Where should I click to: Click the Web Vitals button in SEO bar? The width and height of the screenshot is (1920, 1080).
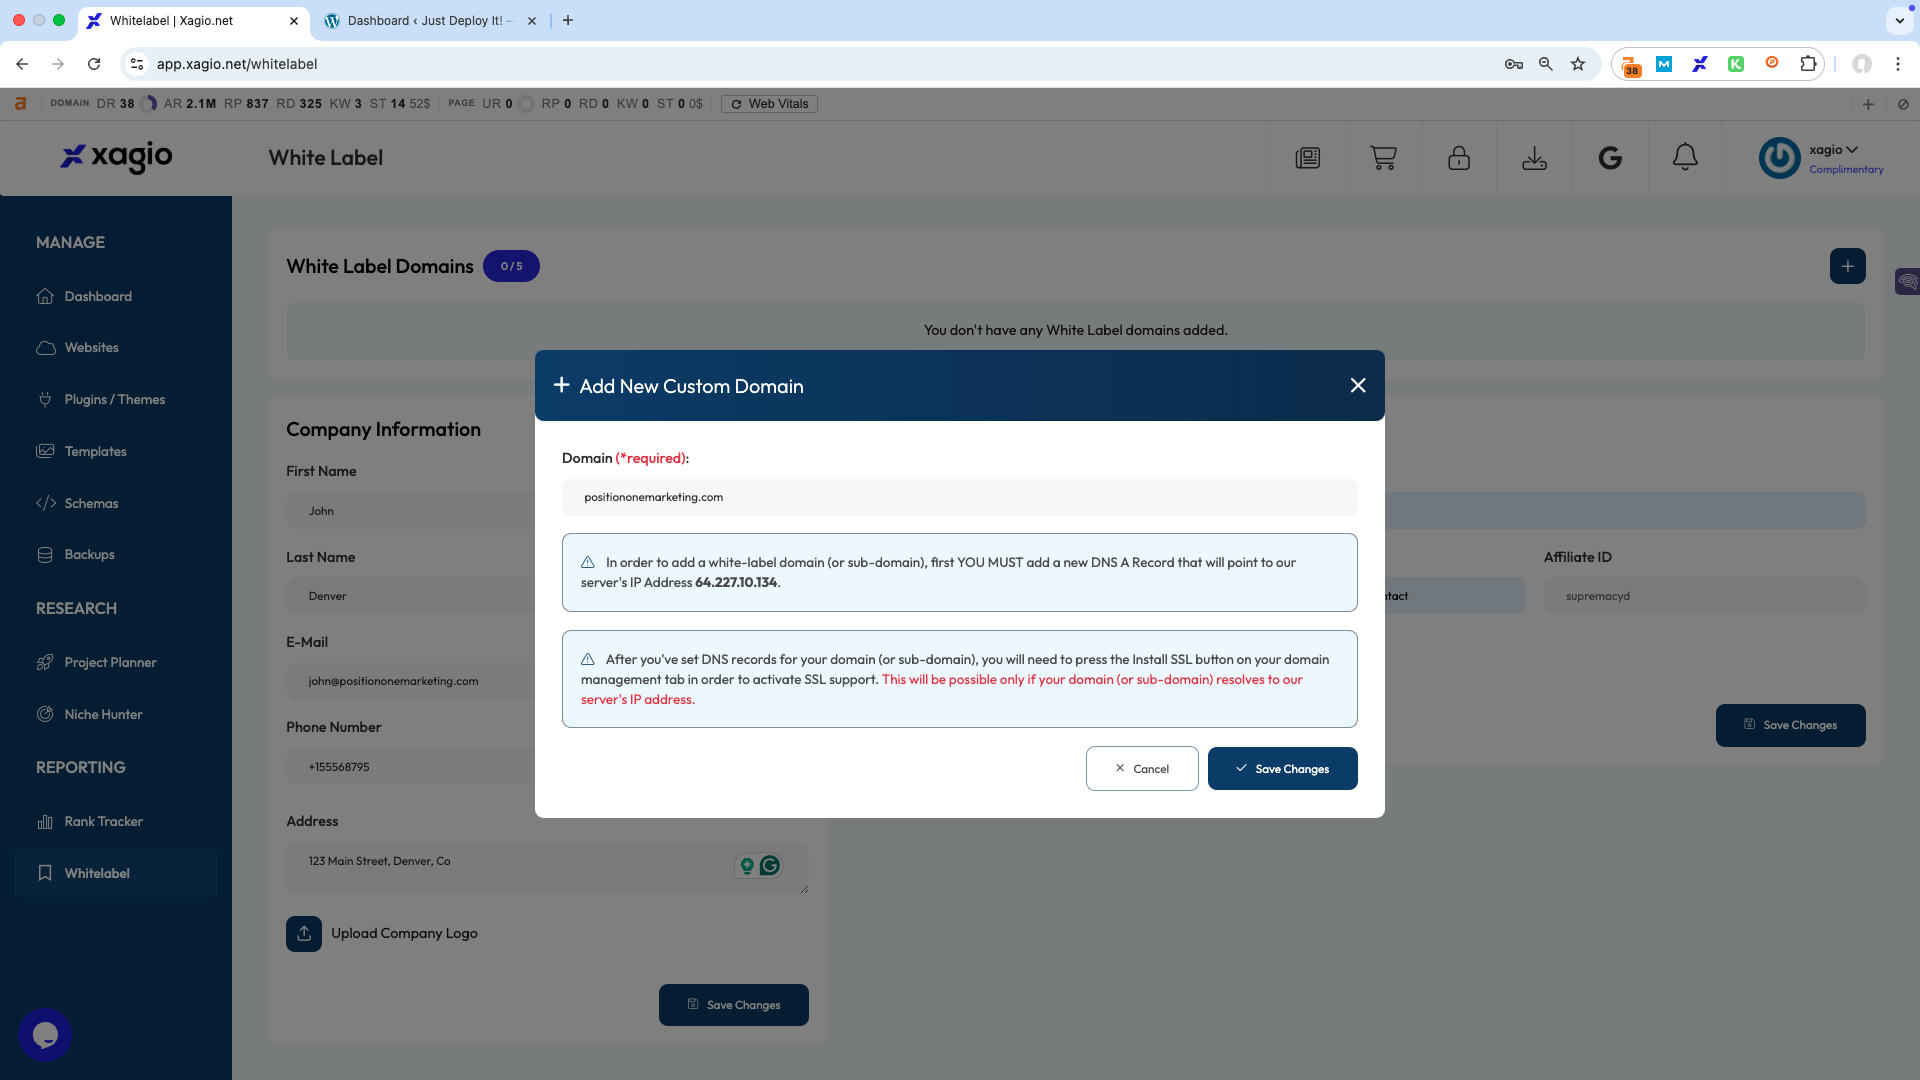point(769,104)
